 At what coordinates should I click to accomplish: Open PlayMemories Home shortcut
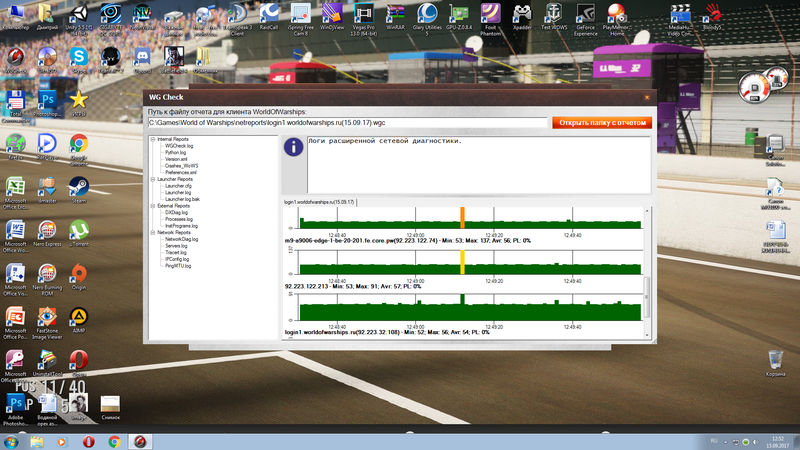(x=617, y=19)
